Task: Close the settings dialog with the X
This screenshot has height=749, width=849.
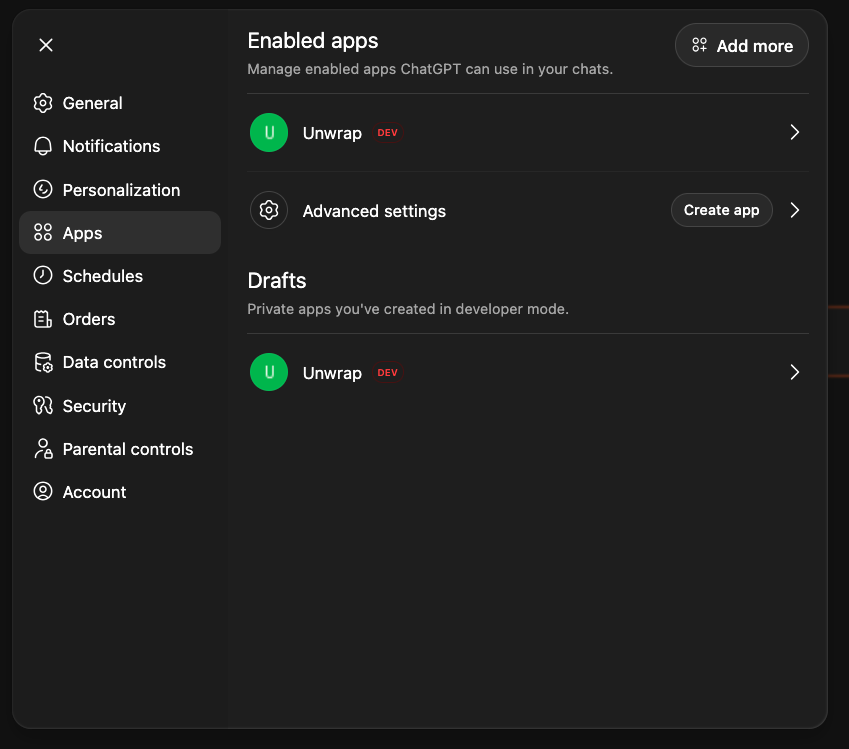Action: point(46,45)
